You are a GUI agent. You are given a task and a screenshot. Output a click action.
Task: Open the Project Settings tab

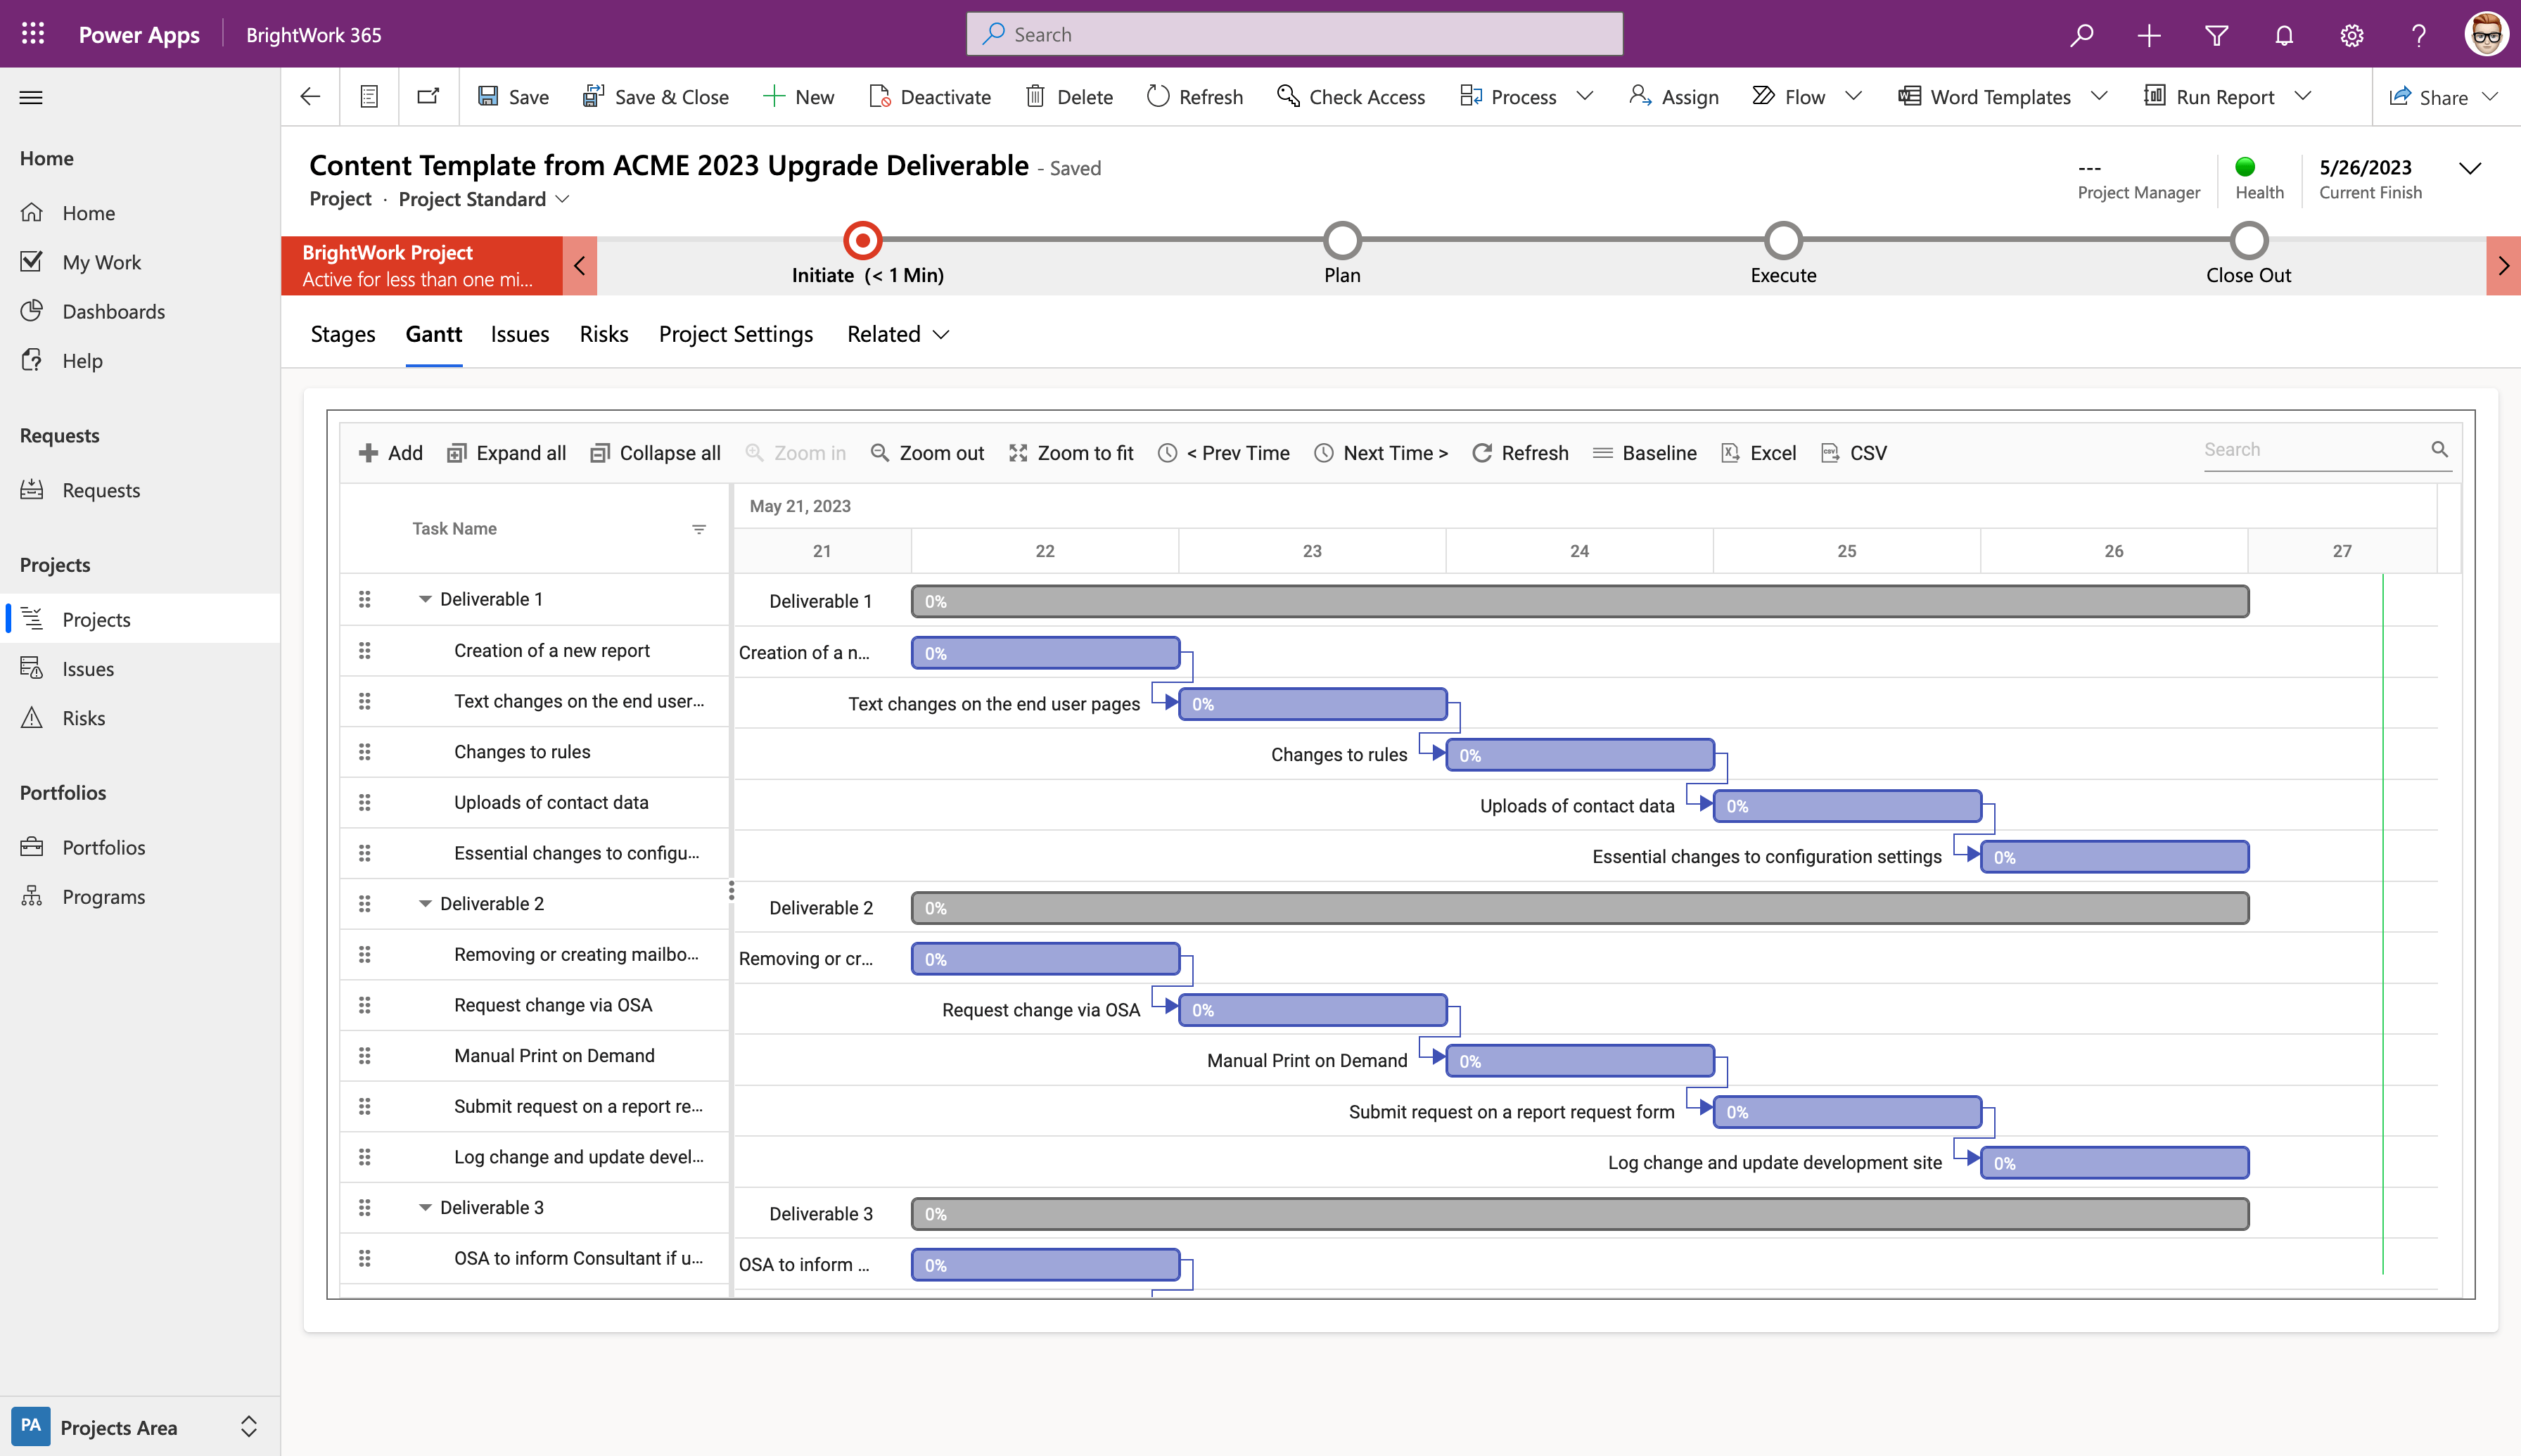736,334
